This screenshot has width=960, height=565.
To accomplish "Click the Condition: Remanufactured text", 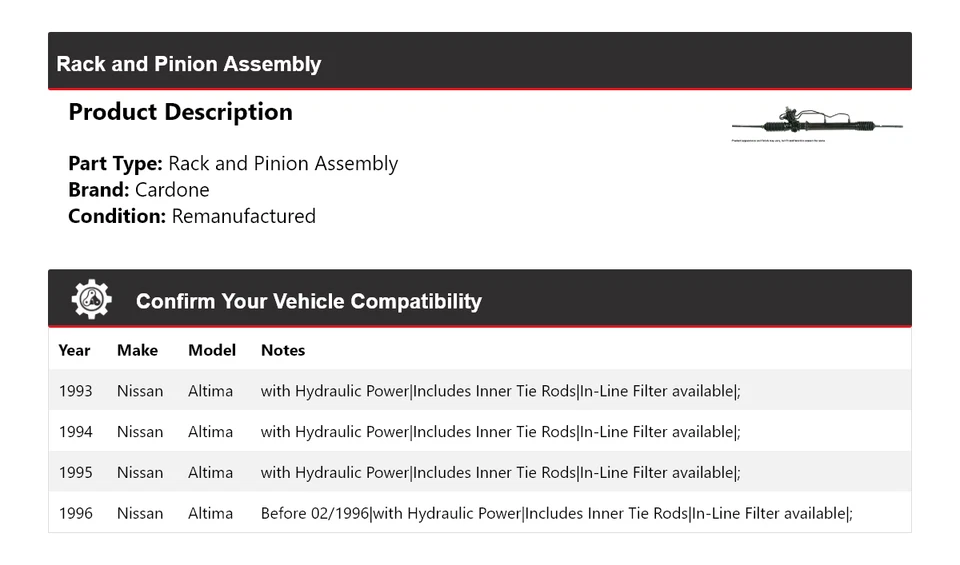I will [x=192, y=216].
